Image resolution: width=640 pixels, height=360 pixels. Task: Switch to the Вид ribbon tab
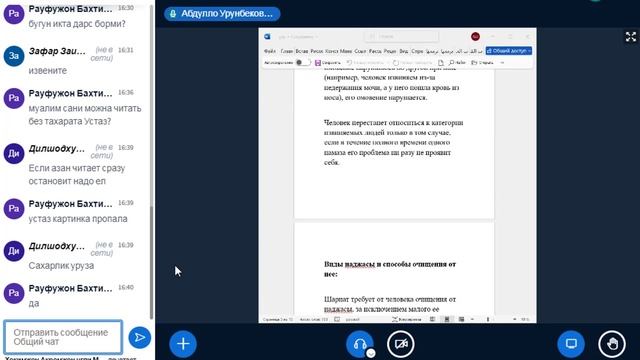coord(404,51)
